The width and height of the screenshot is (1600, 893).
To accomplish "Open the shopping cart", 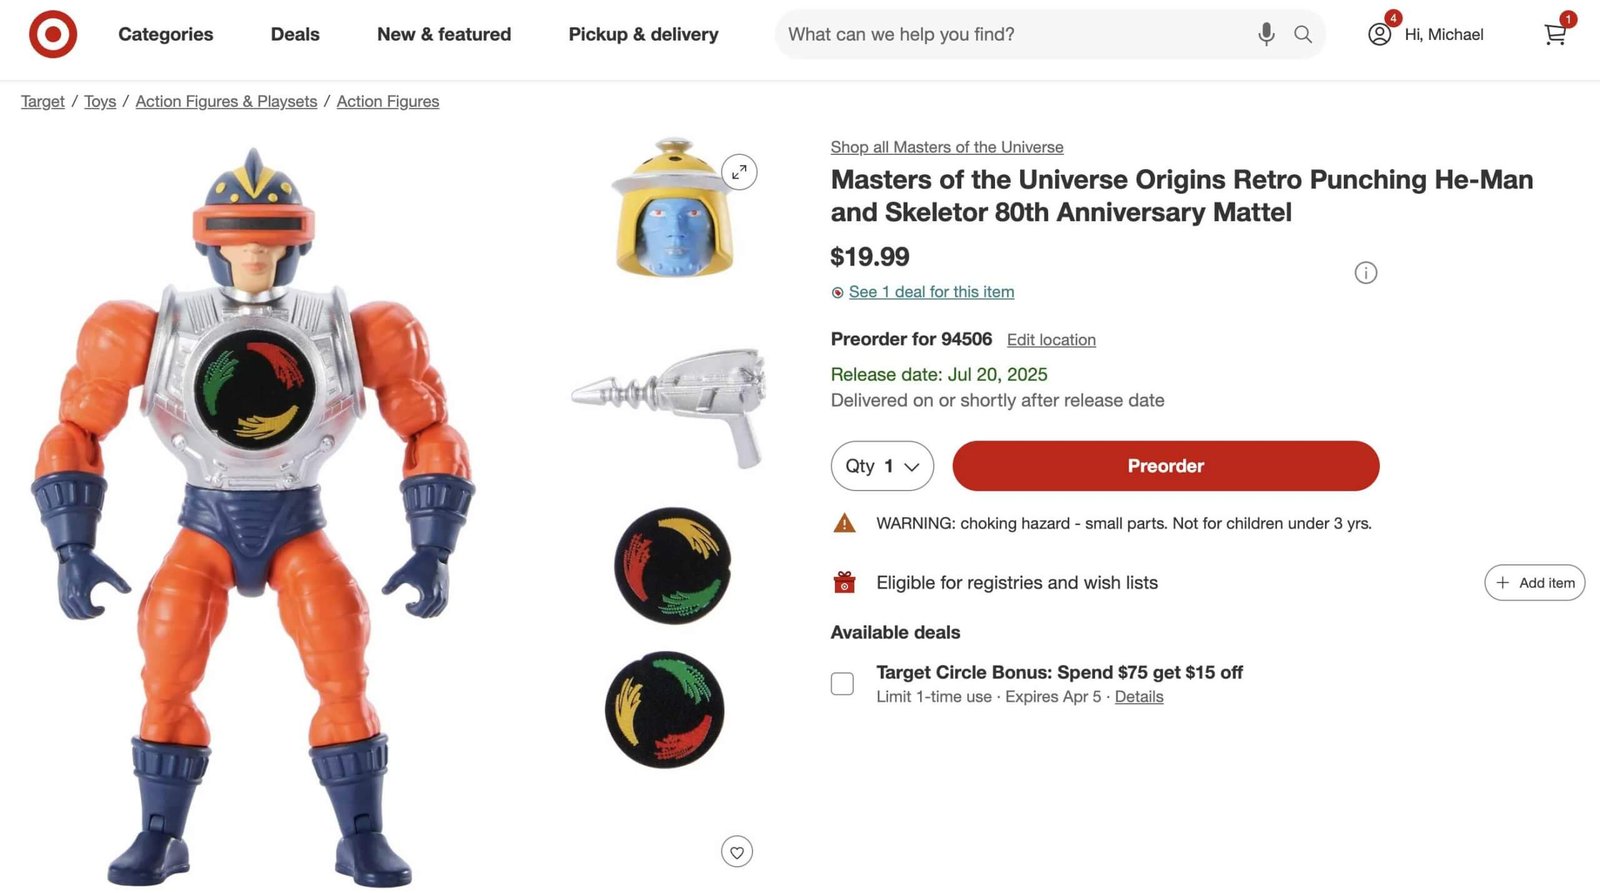I will pos(1554,36).
